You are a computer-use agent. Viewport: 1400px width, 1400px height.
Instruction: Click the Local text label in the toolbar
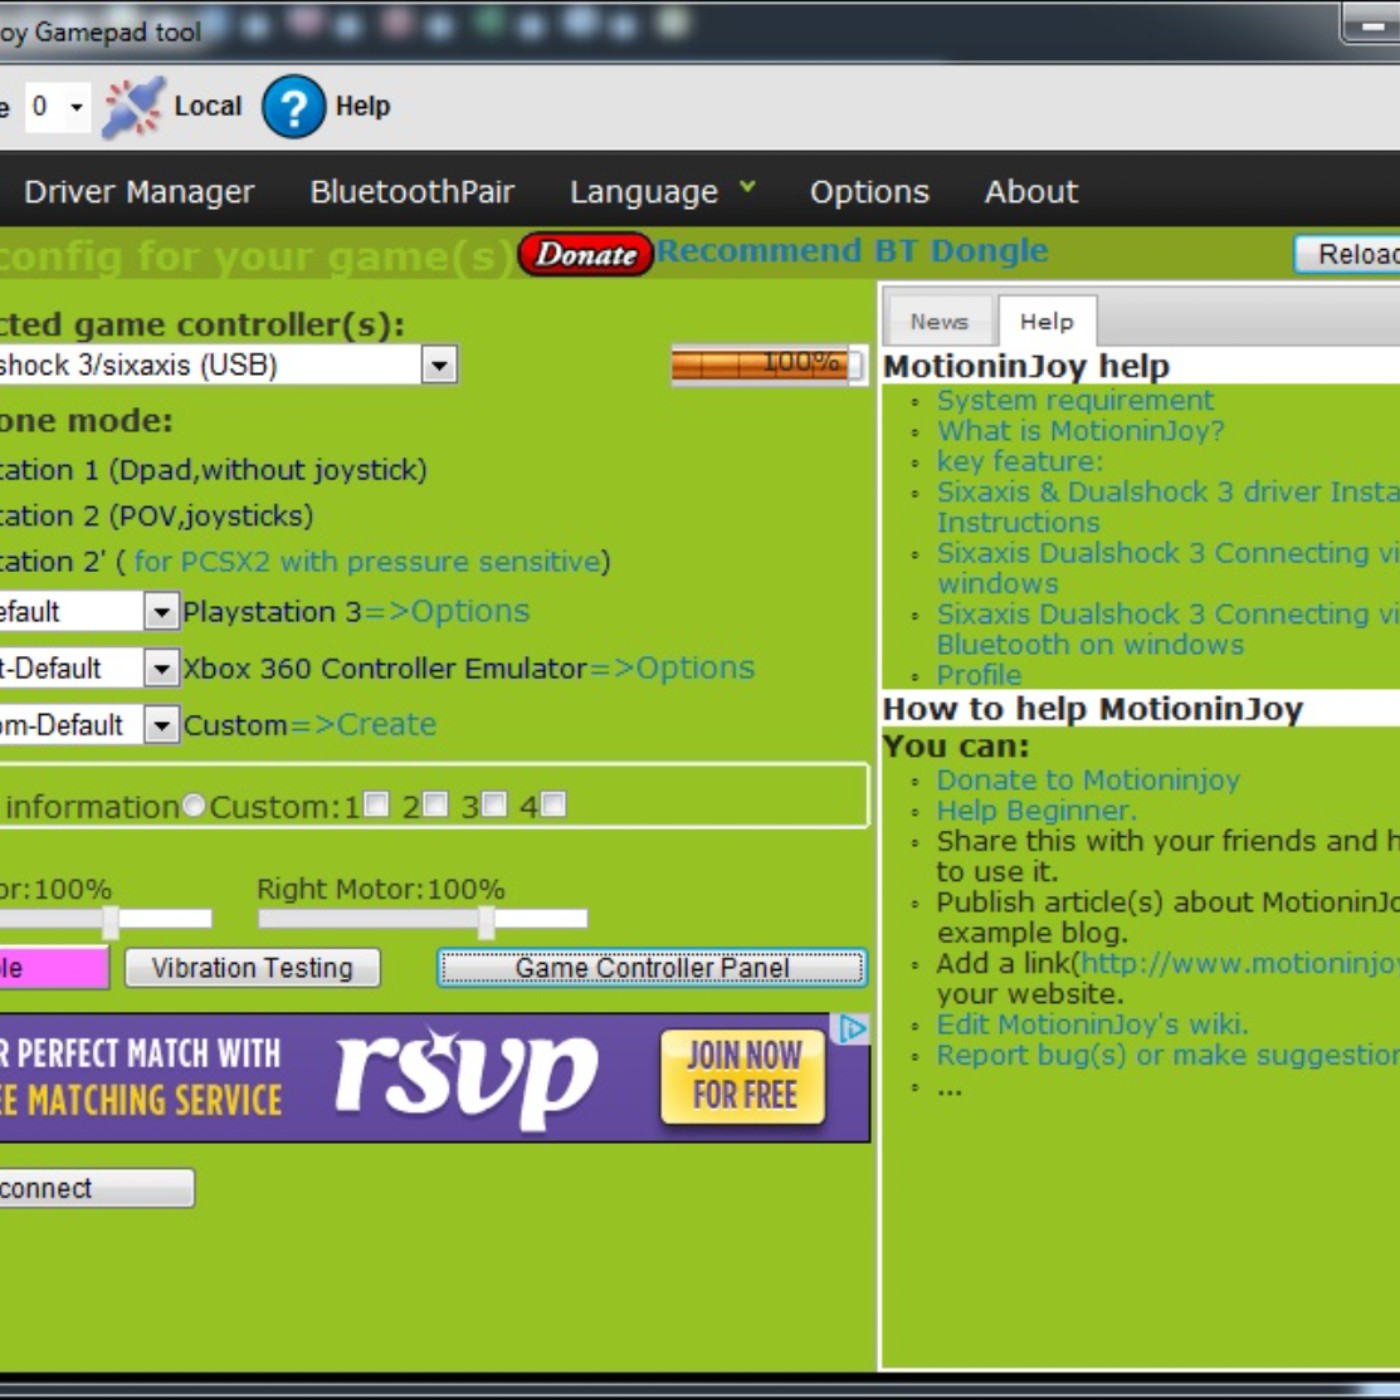[x=208, y=106]
